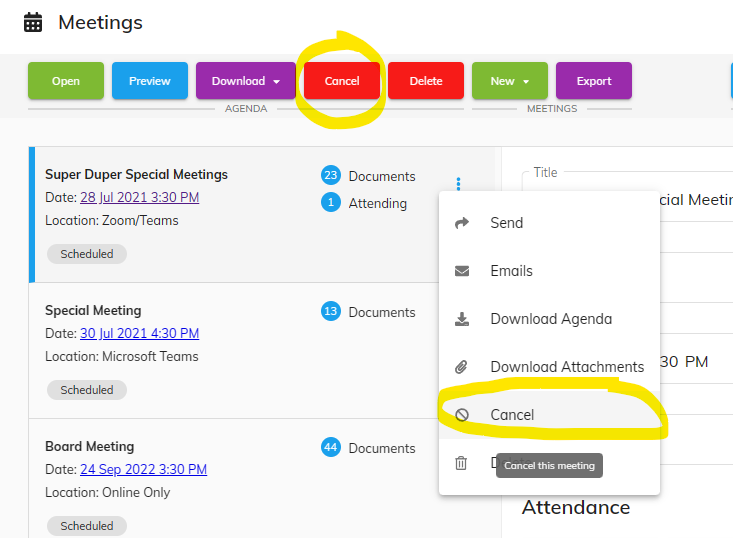The height and width of the screenshot is (538, 733).
Task: Open the green New dropdown
Action: [x=510, y=81]
